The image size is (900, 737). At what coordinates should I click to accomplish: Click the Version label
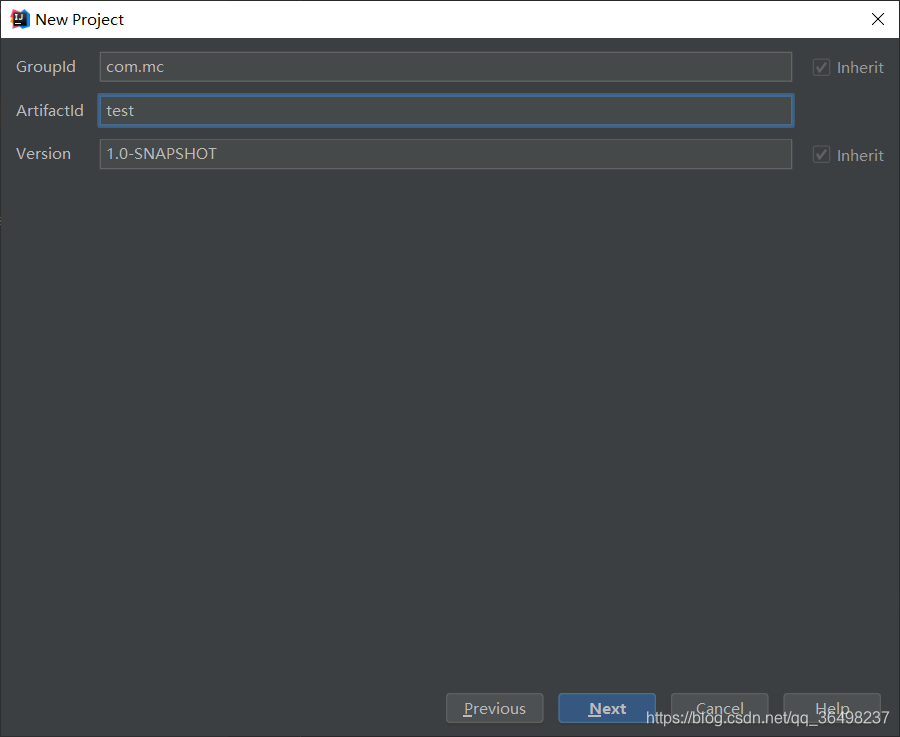[x=44, y=154]
